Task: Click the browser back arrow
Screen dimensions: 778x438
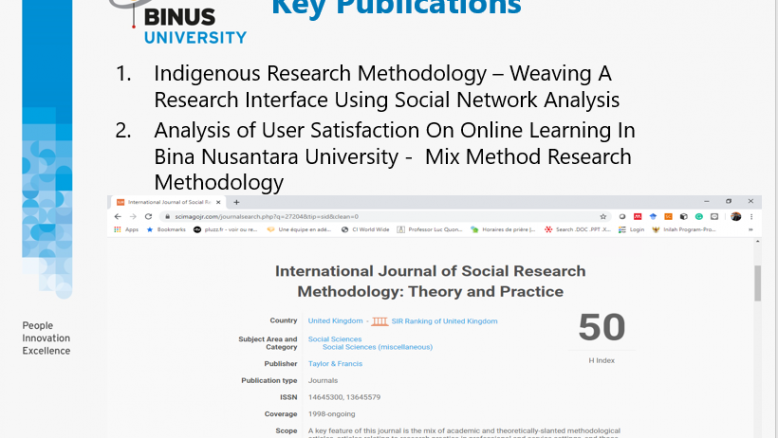Action: (x=118, y=216)
